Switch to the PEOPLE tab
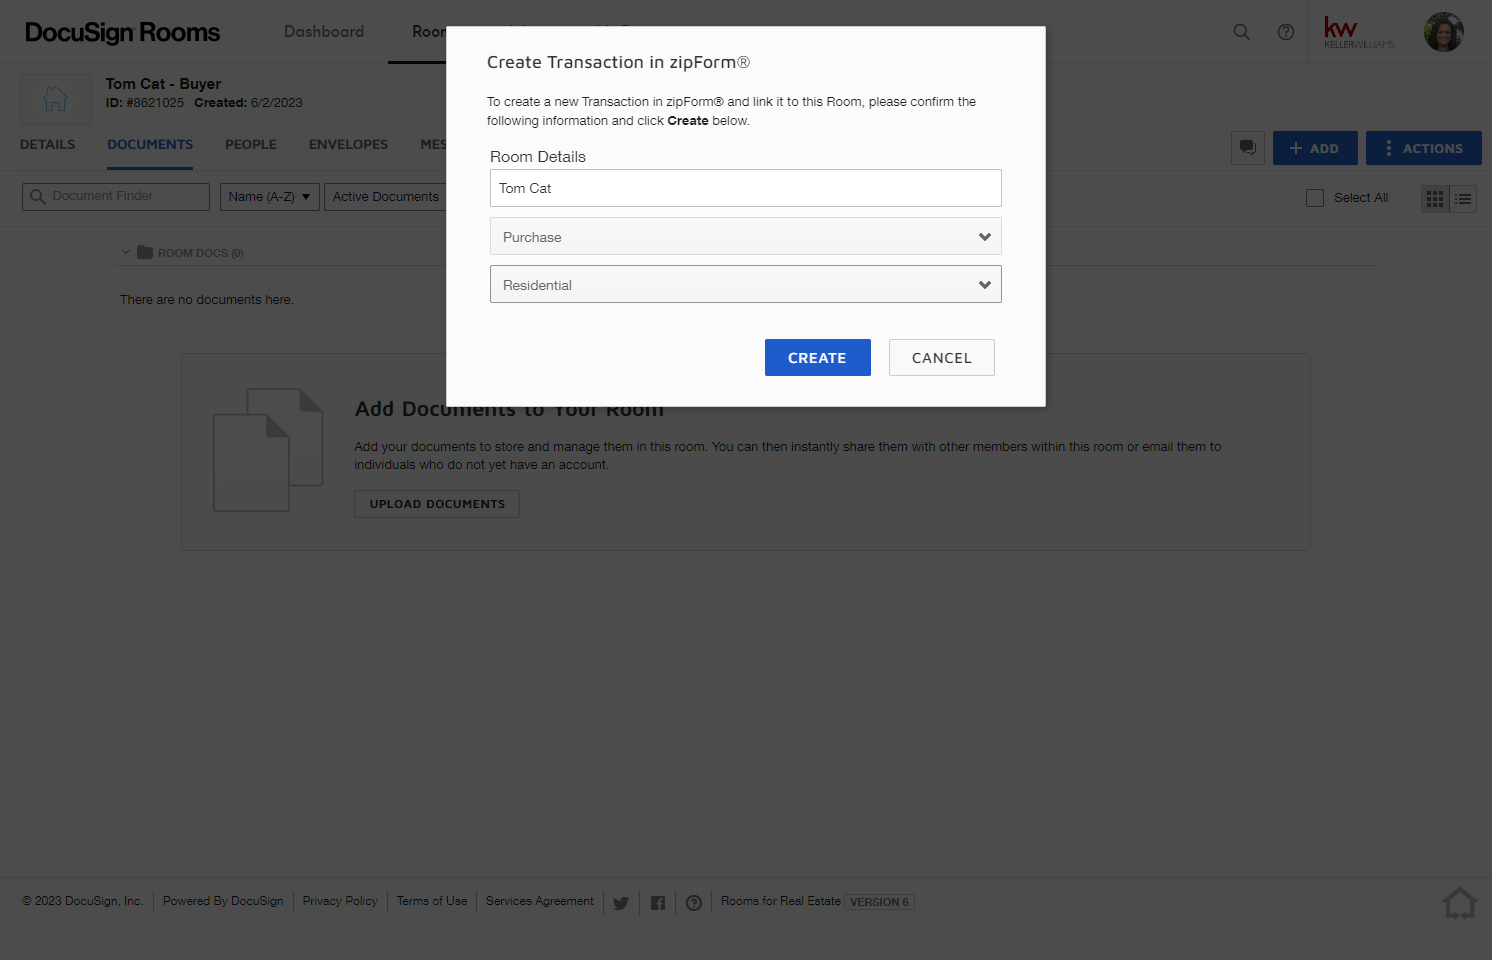Screen dimensions: 1492x960 click(x=251, y=145)
